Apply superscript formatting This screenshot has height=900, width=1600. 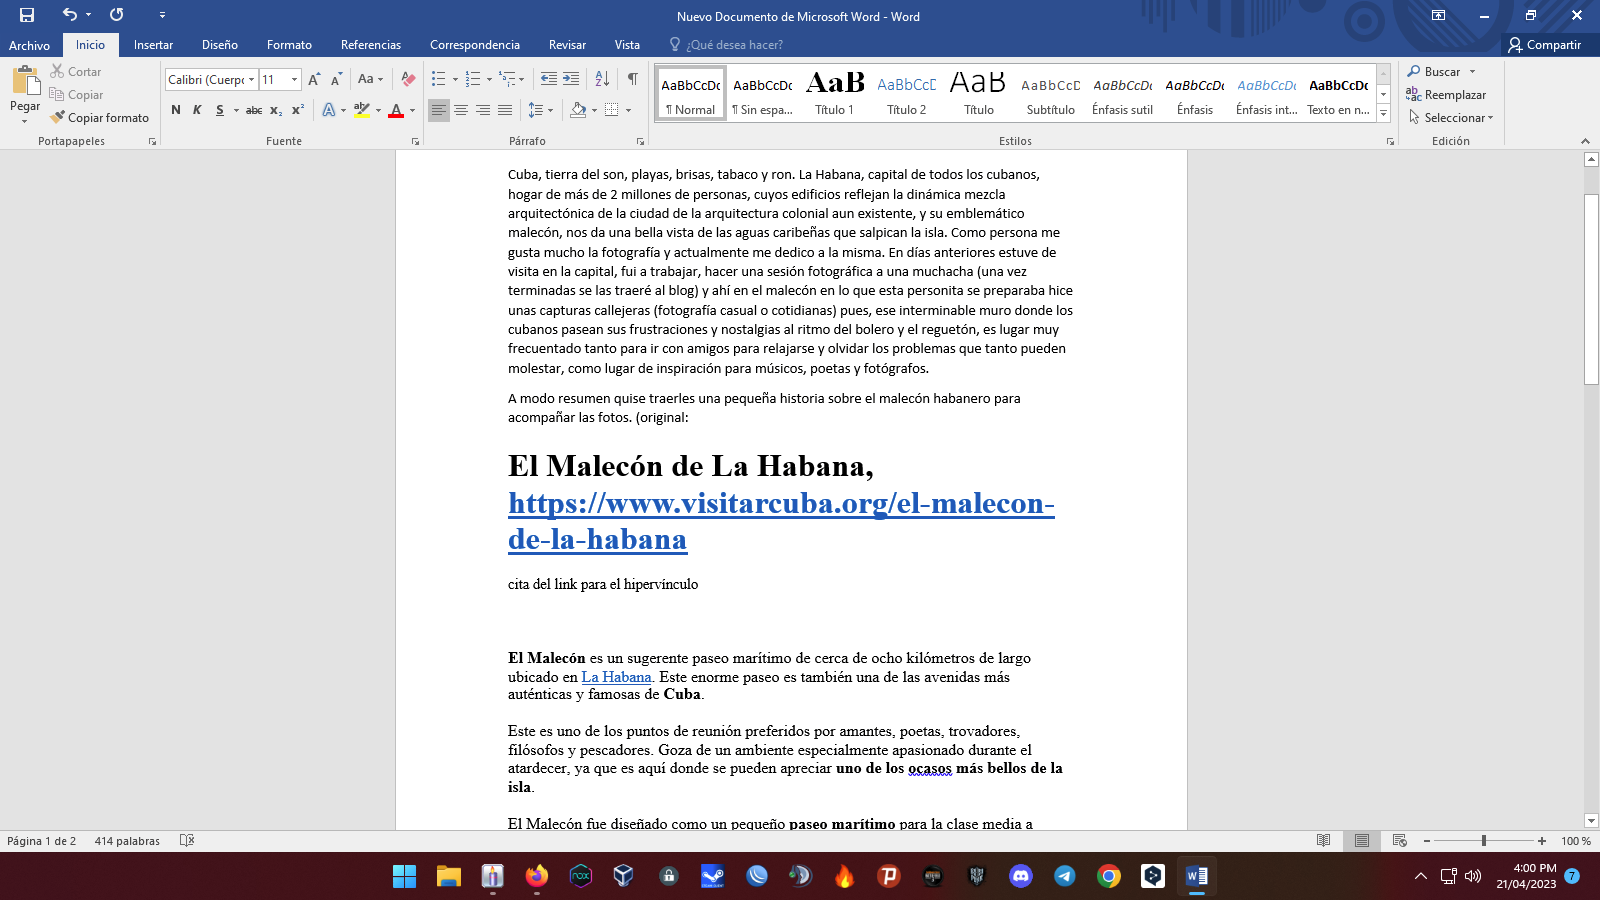298,110
